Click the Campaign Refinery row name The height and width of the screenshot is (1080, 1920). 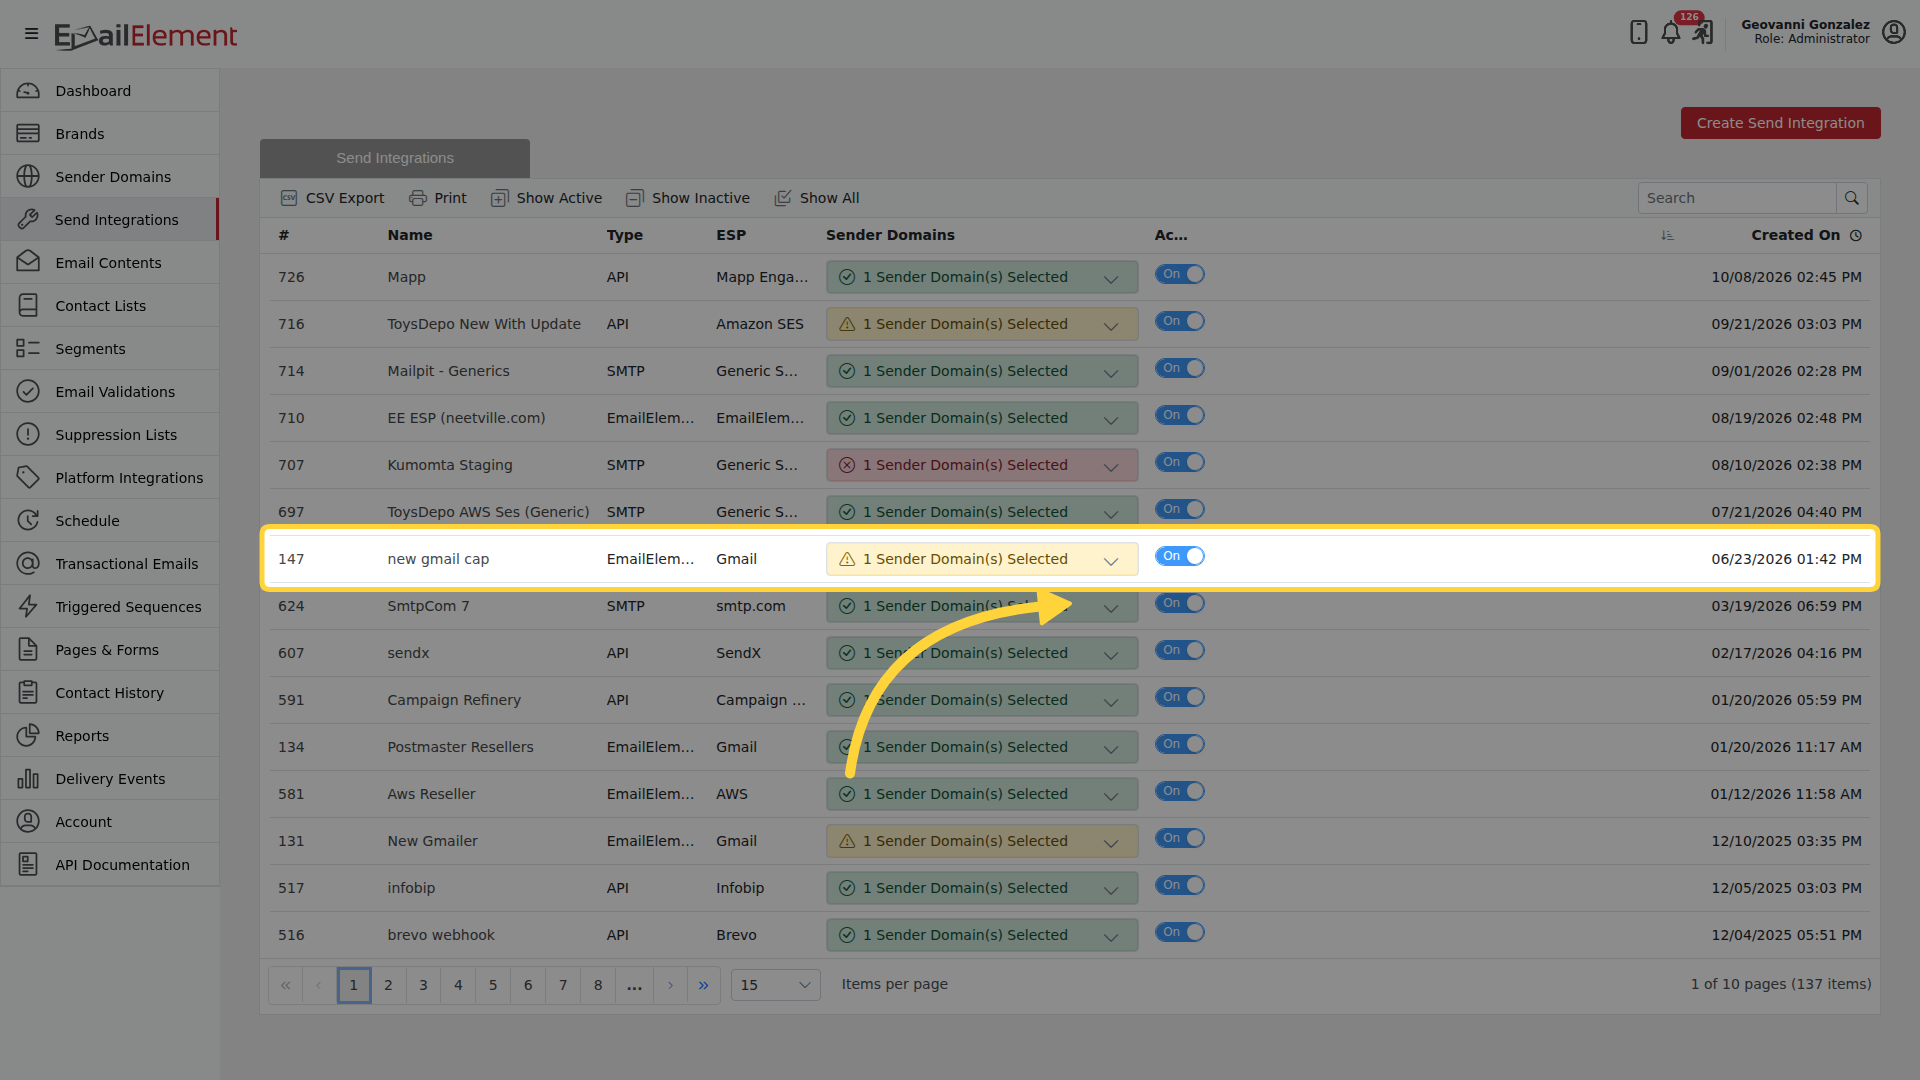(x=454, y=700)
